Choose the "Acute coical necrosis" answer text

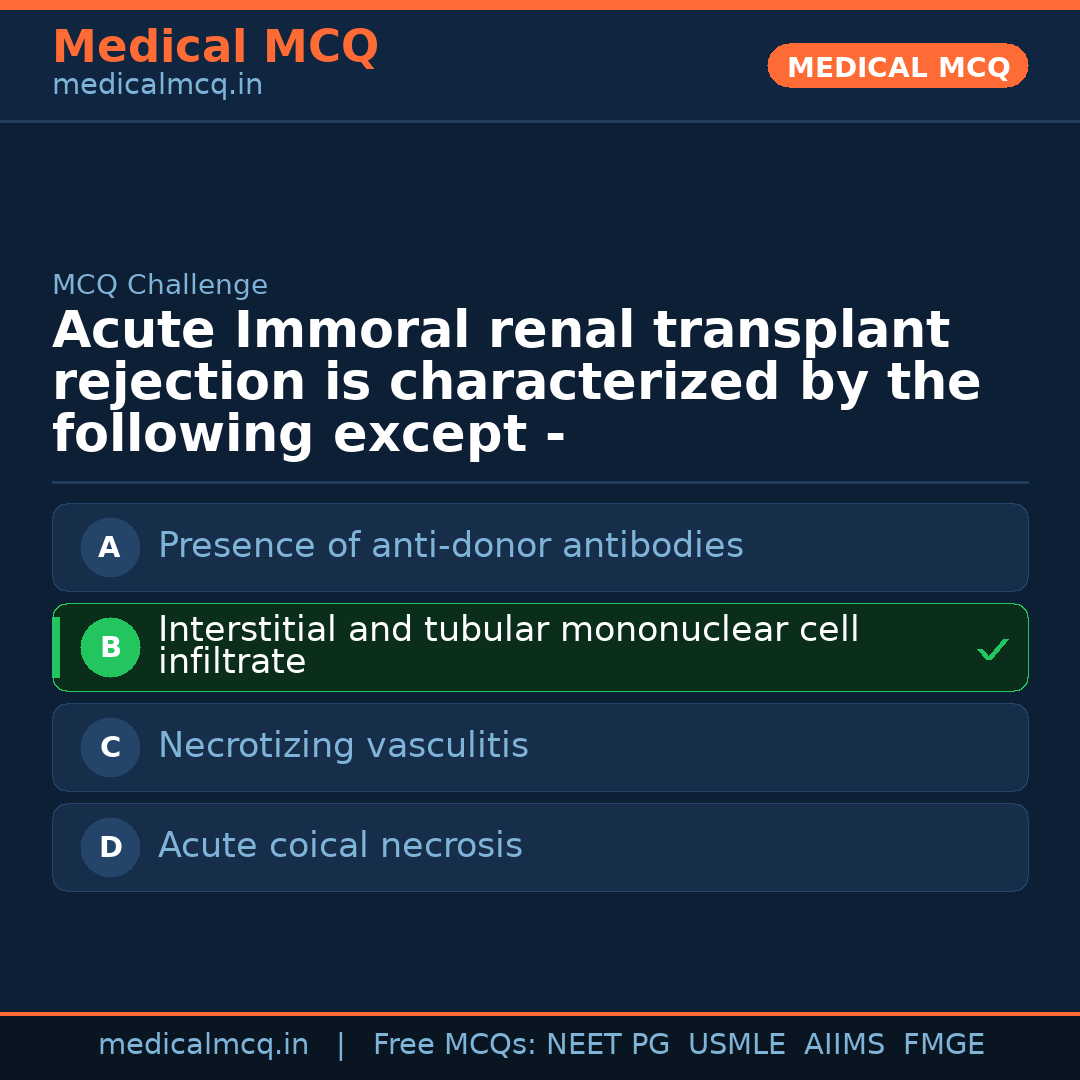click(340, 846)
